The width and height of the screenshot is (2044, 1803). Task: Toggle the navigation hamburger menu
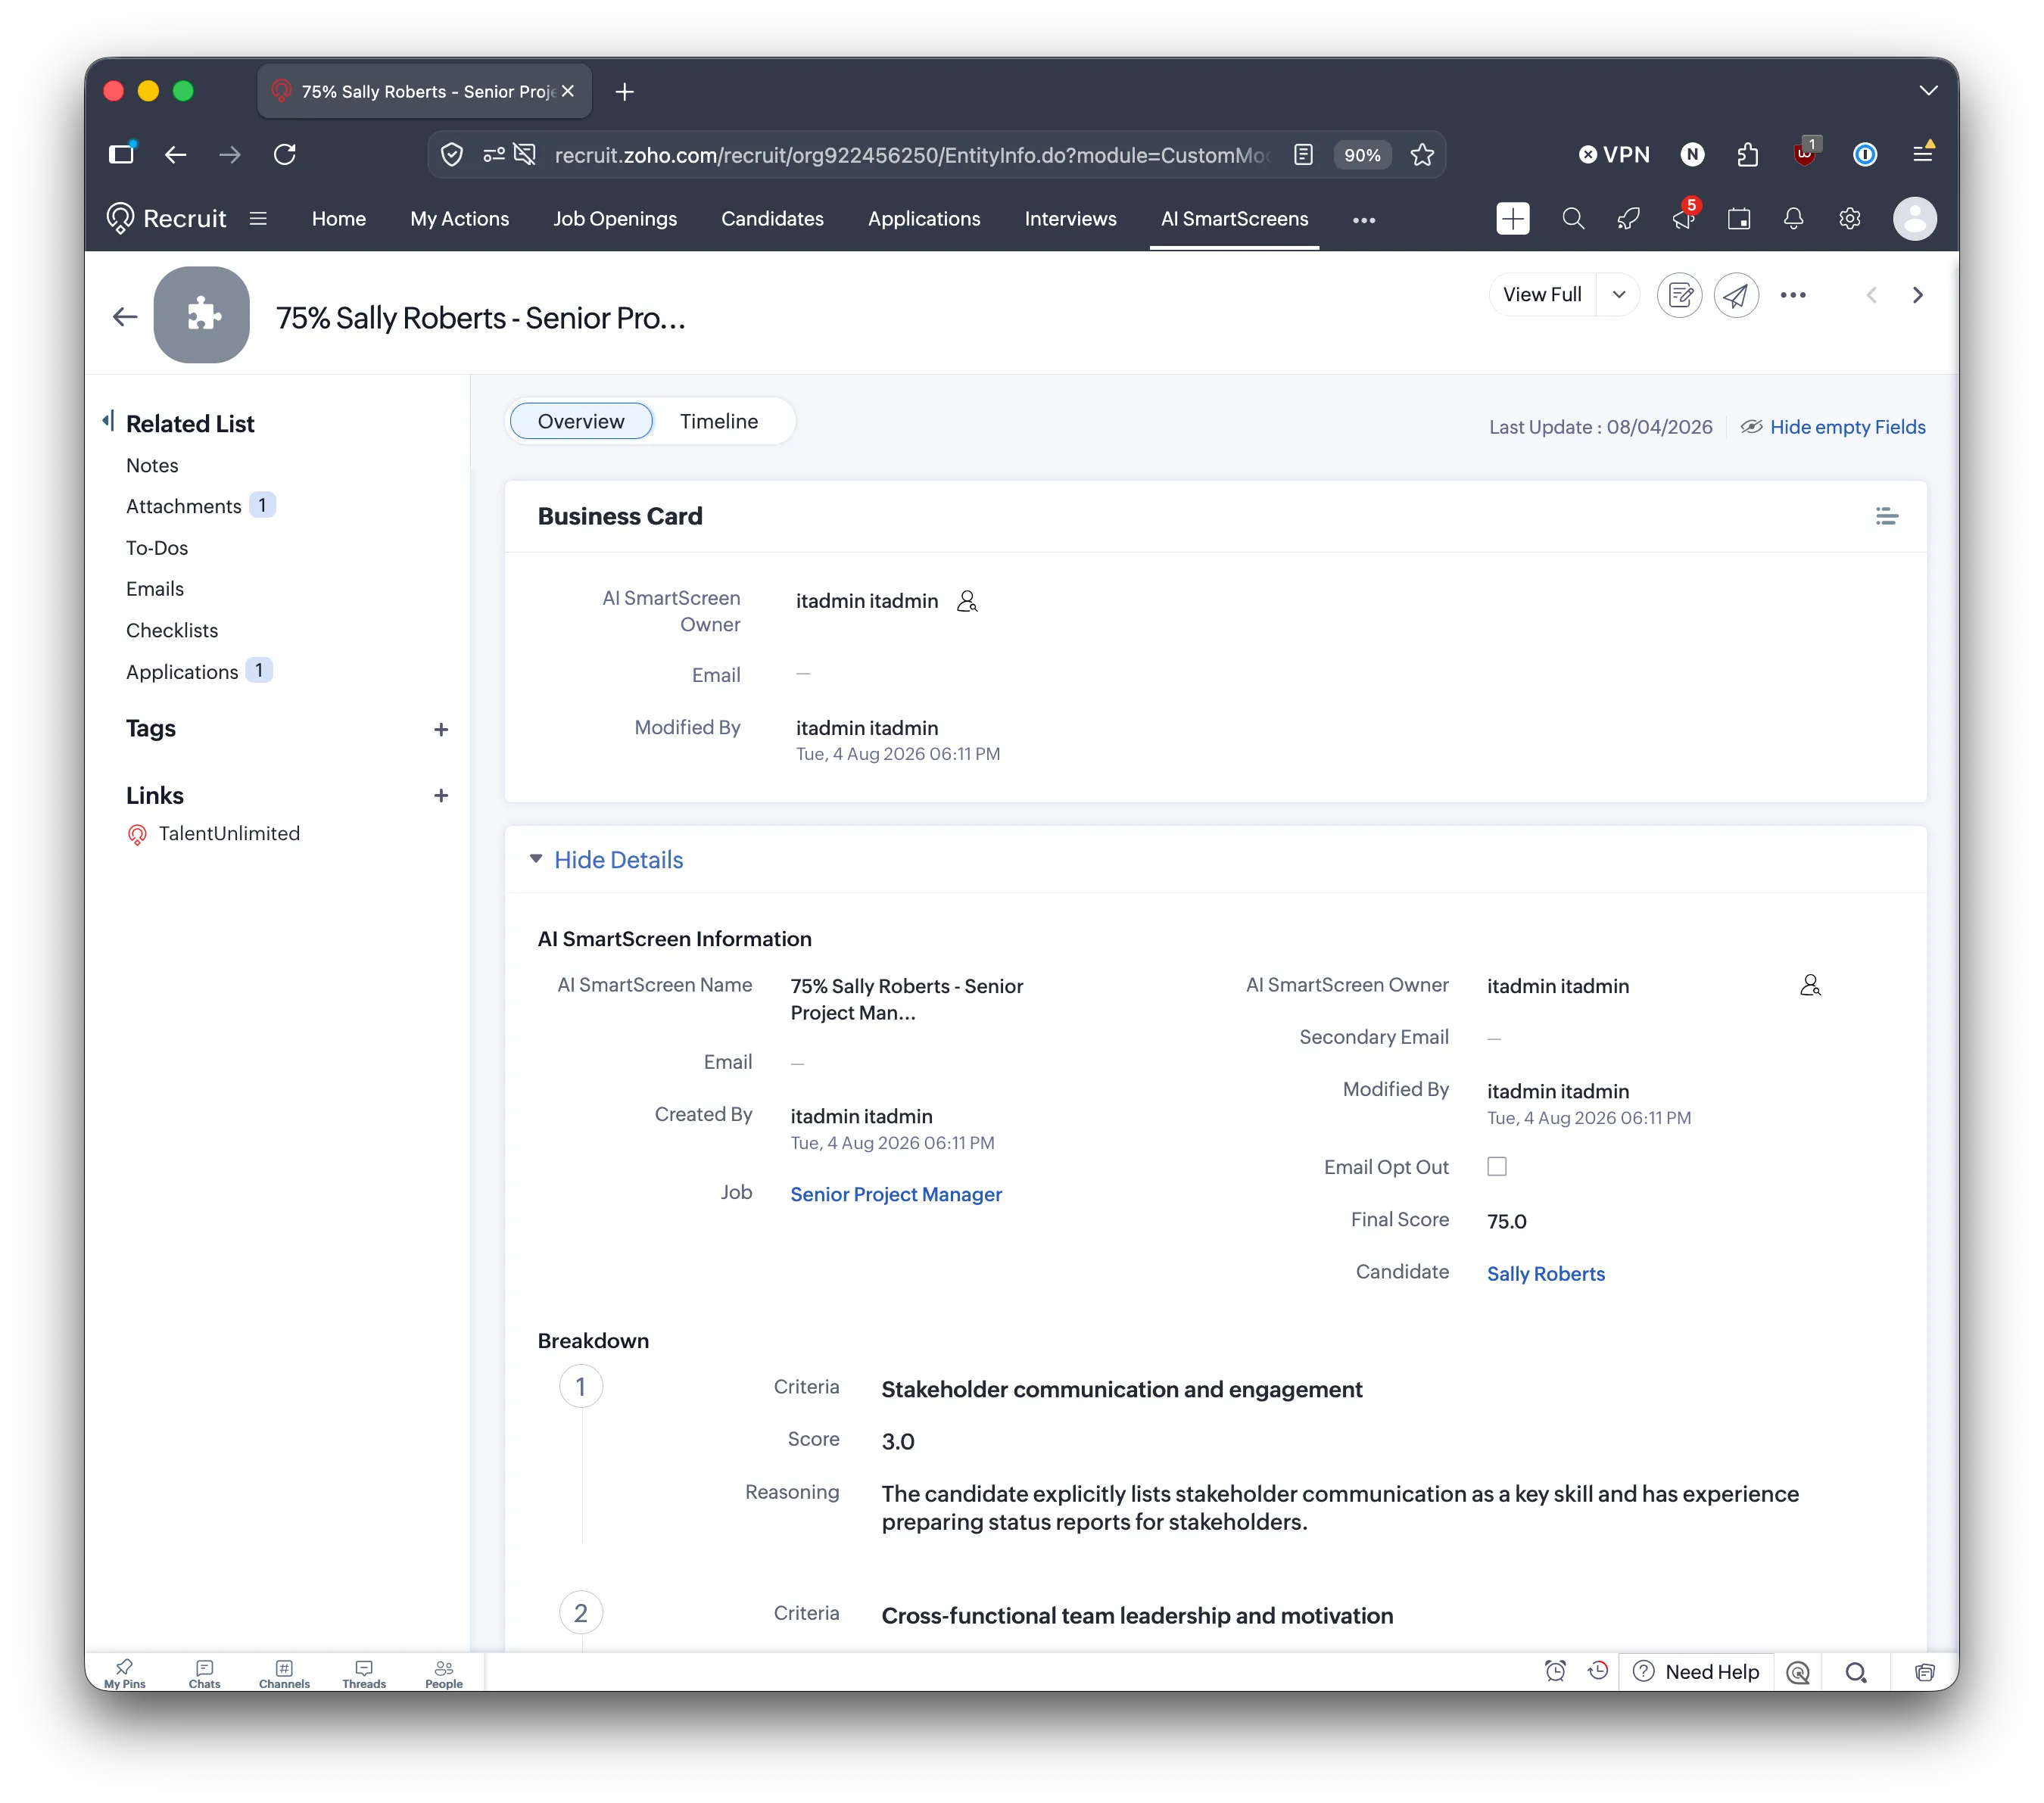[258, 218]
